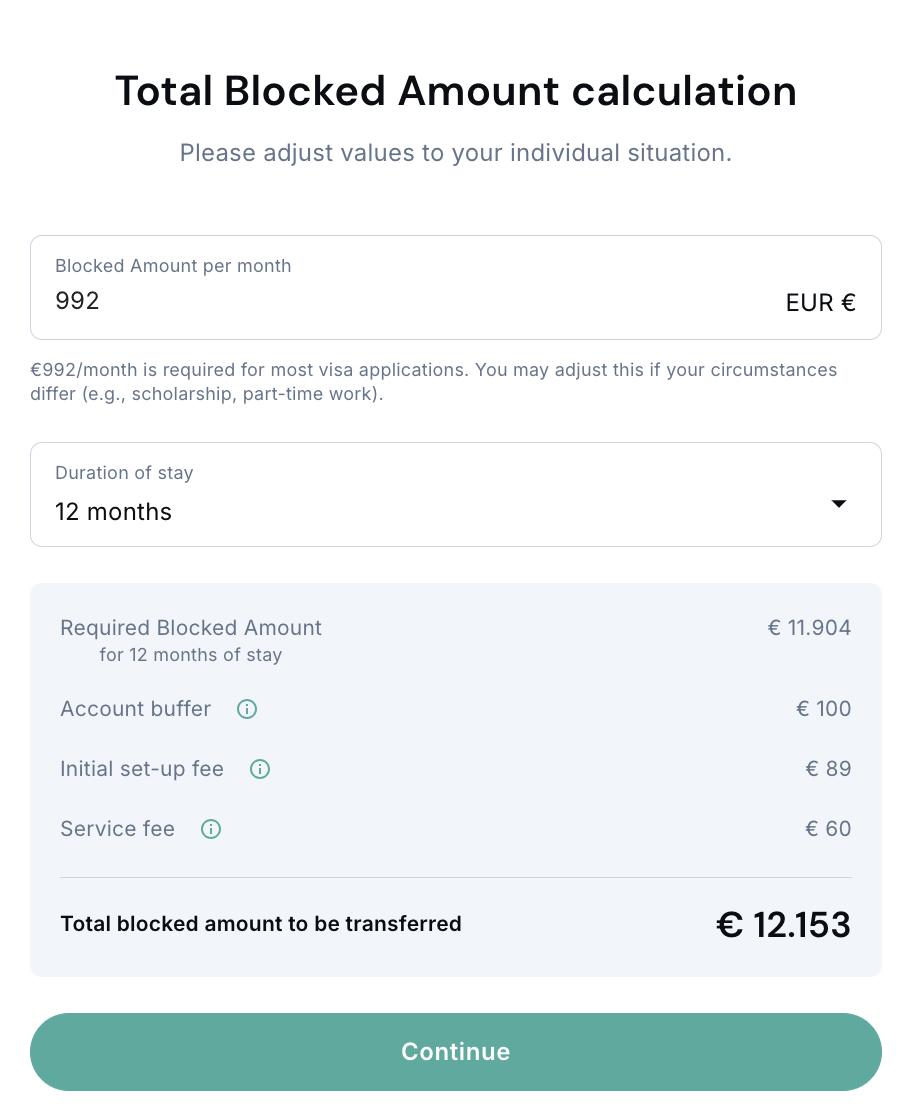Focus the Blocked Amount per month field
The height and width of the screenshot is (1118, 922).
pos(400,300)
